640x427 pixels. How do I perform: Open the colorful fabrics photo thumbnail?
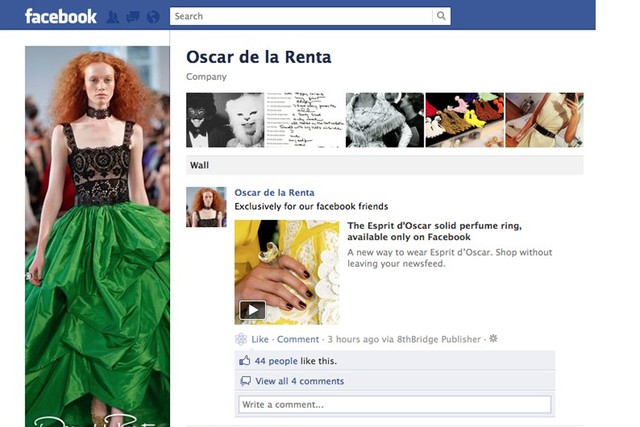pos(464,120)
